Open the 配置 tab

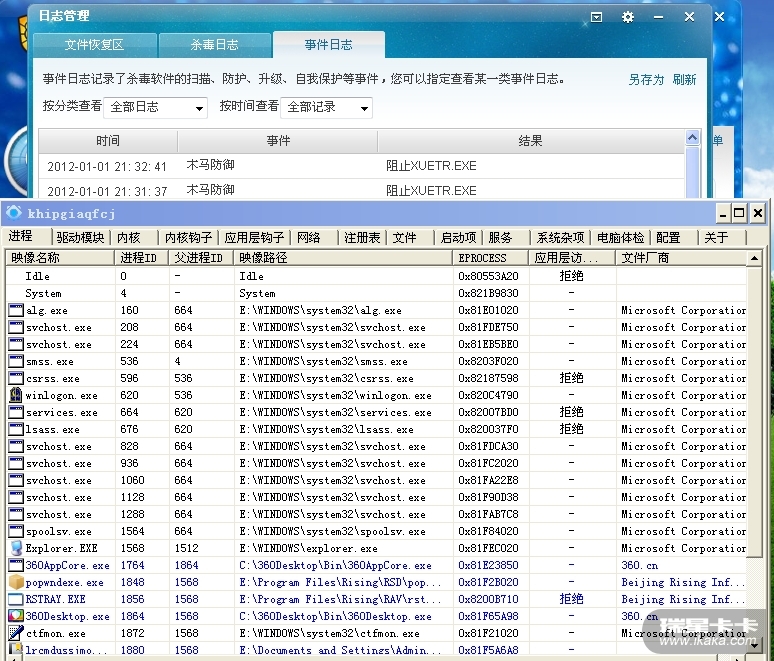tap(668, 237)
